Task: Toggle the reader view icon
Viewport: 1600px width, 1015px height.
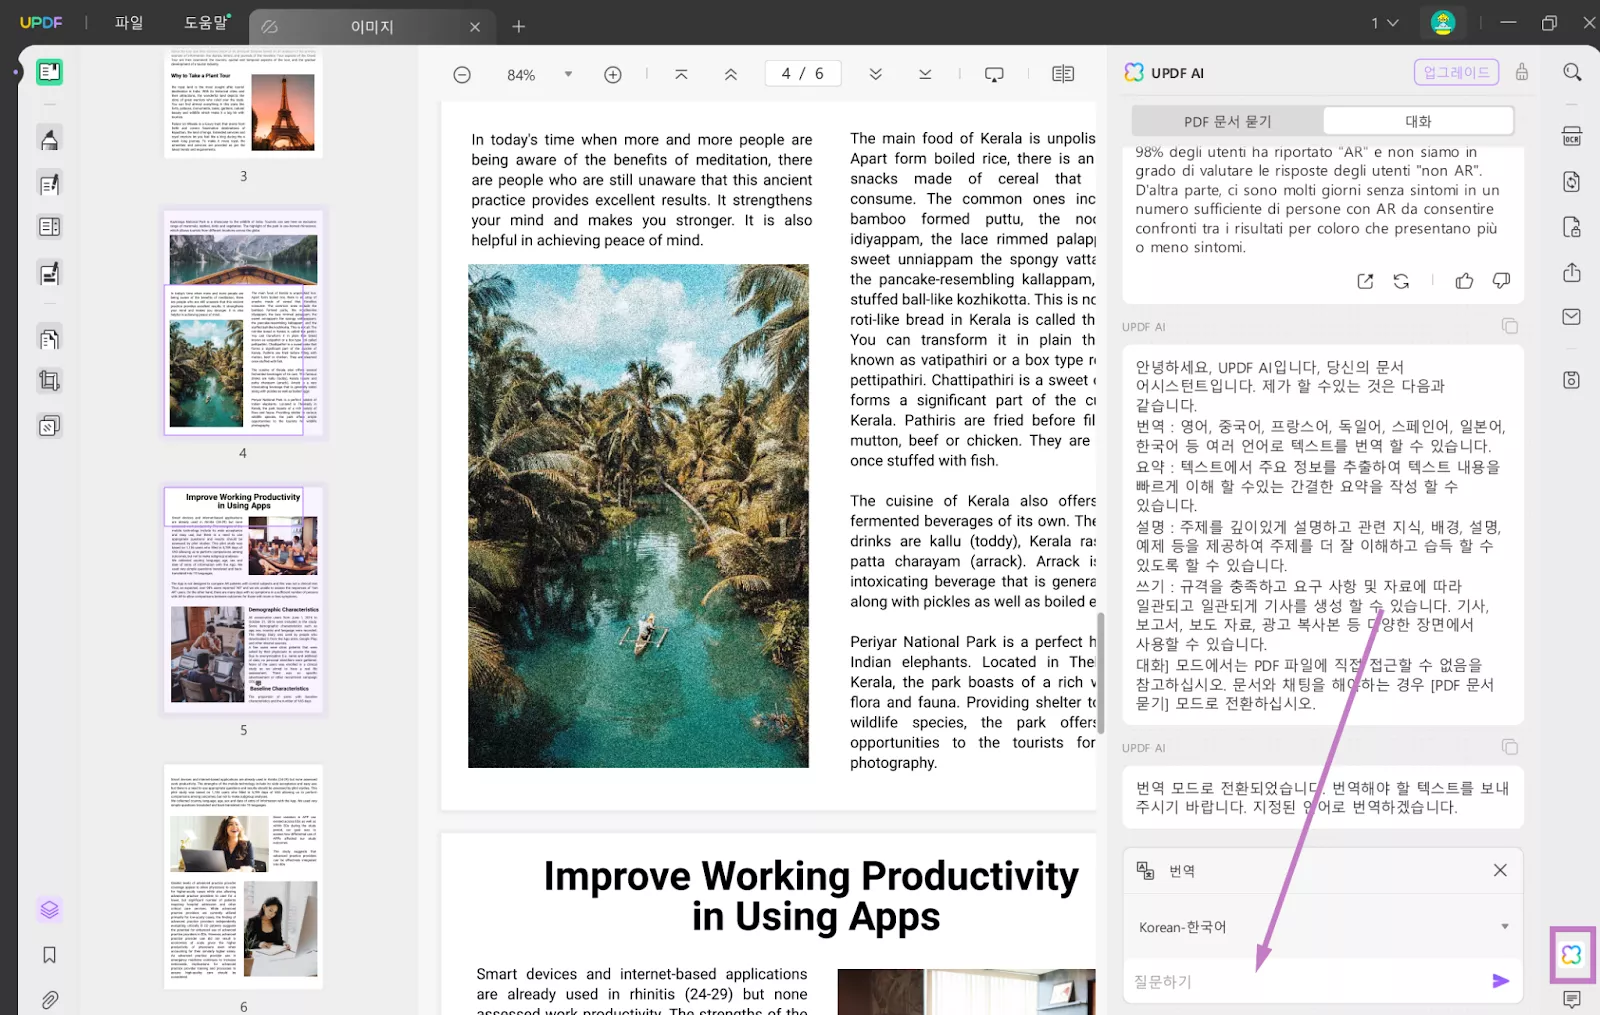Action: (x=1063, y=74)
